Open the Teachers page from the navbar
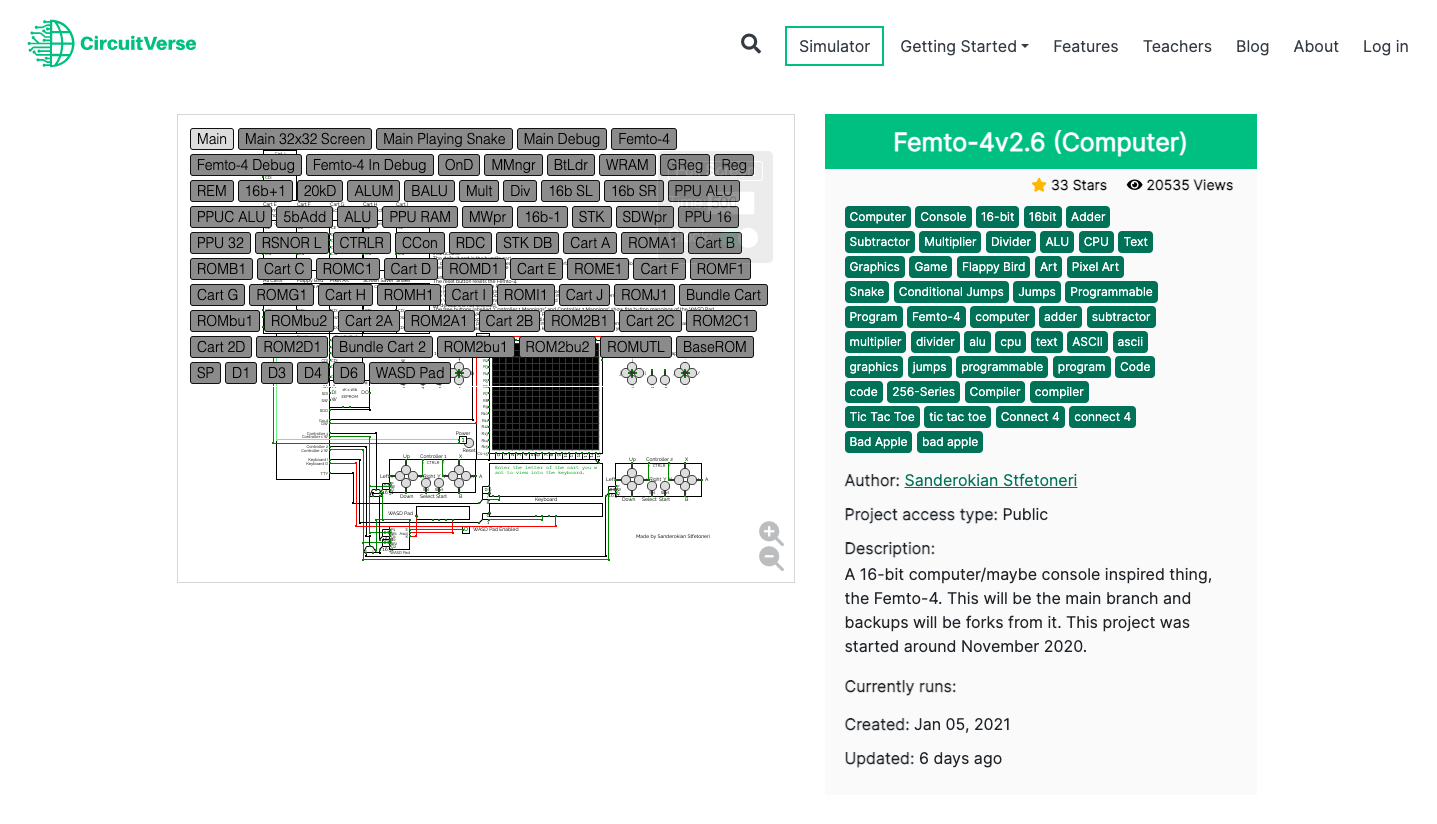Image resolution: width=1437 pixels, height=824 pixels. (1177, 46)
